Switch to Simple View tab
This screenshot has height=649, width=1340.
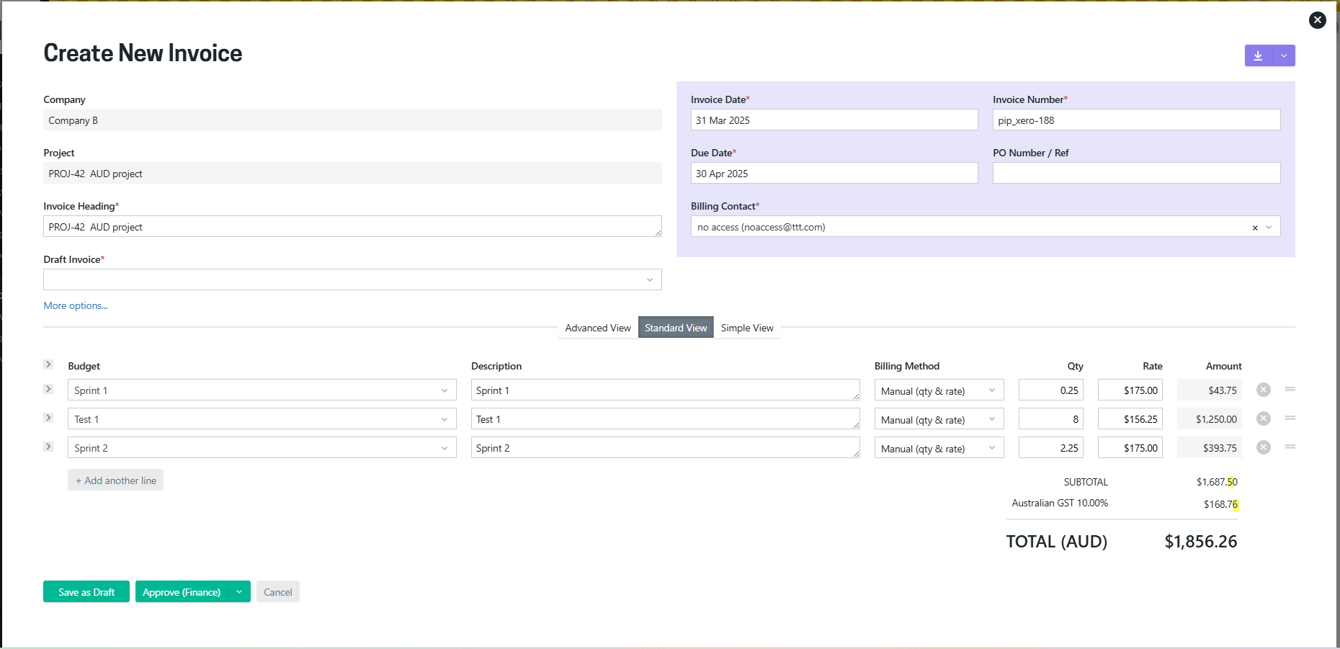point(747,328)
